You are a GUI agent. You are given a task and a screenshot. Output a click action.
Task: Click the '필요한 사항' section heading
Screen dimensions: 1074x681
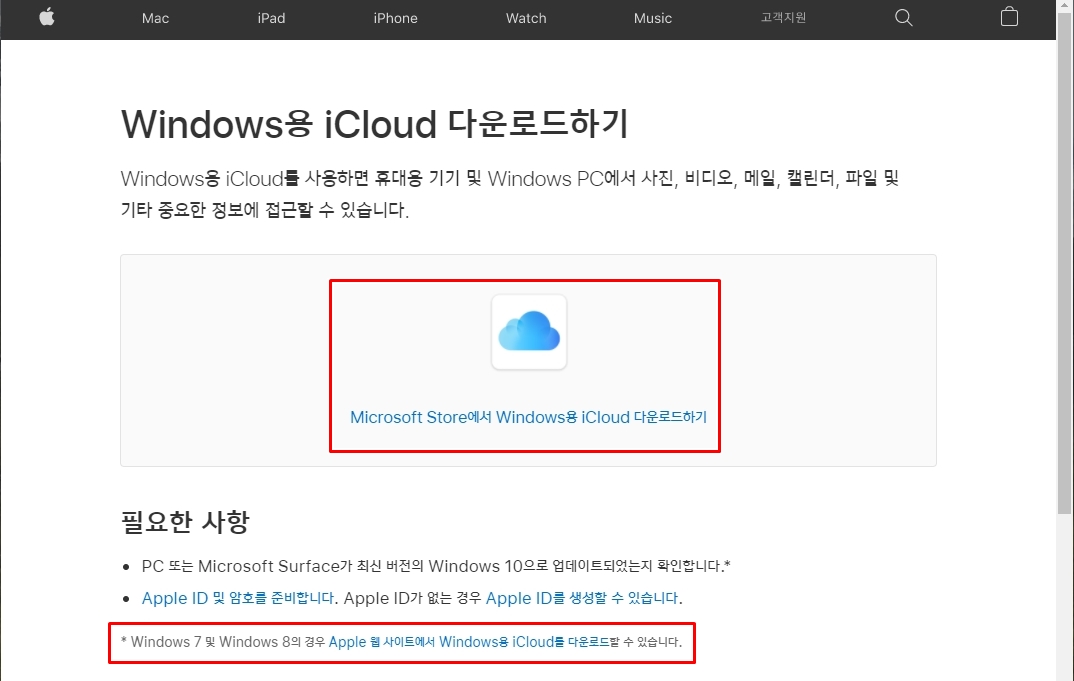coord(186,522)
